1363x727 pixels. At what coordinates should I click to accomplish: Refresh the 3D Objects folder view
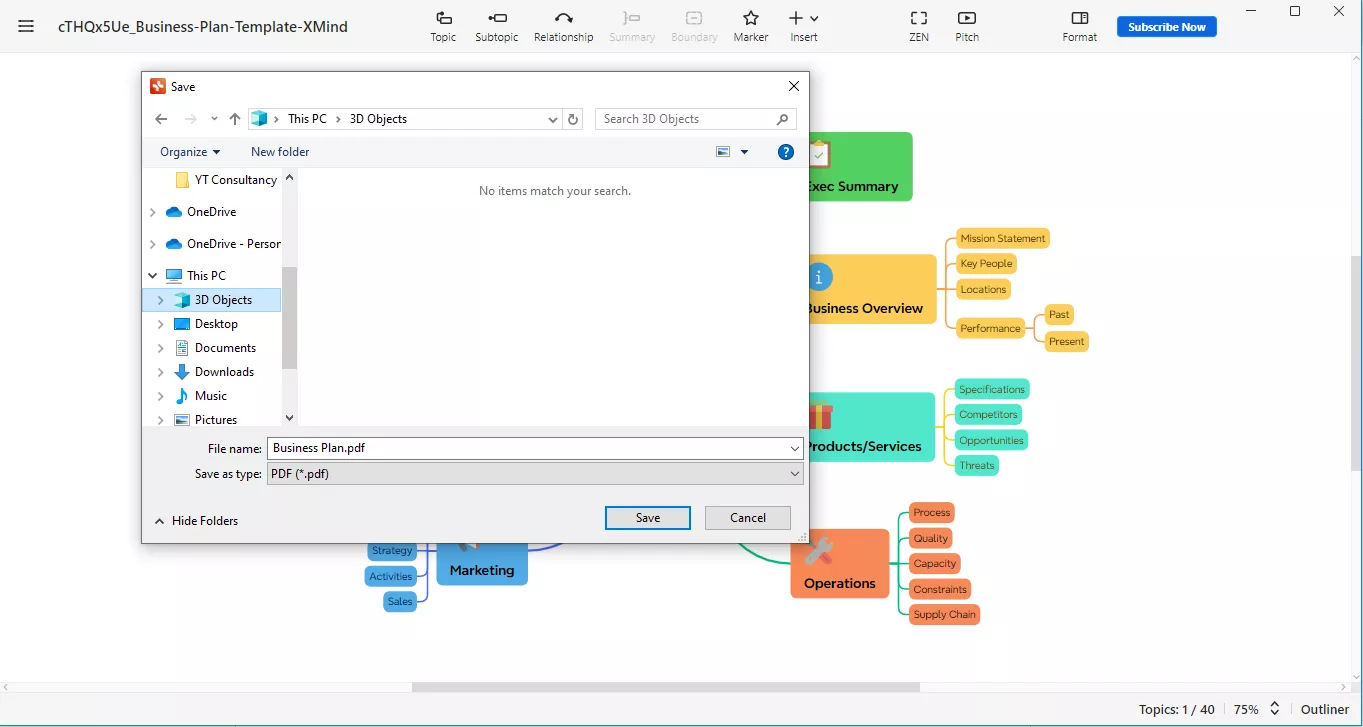click(x=573, y=118)
